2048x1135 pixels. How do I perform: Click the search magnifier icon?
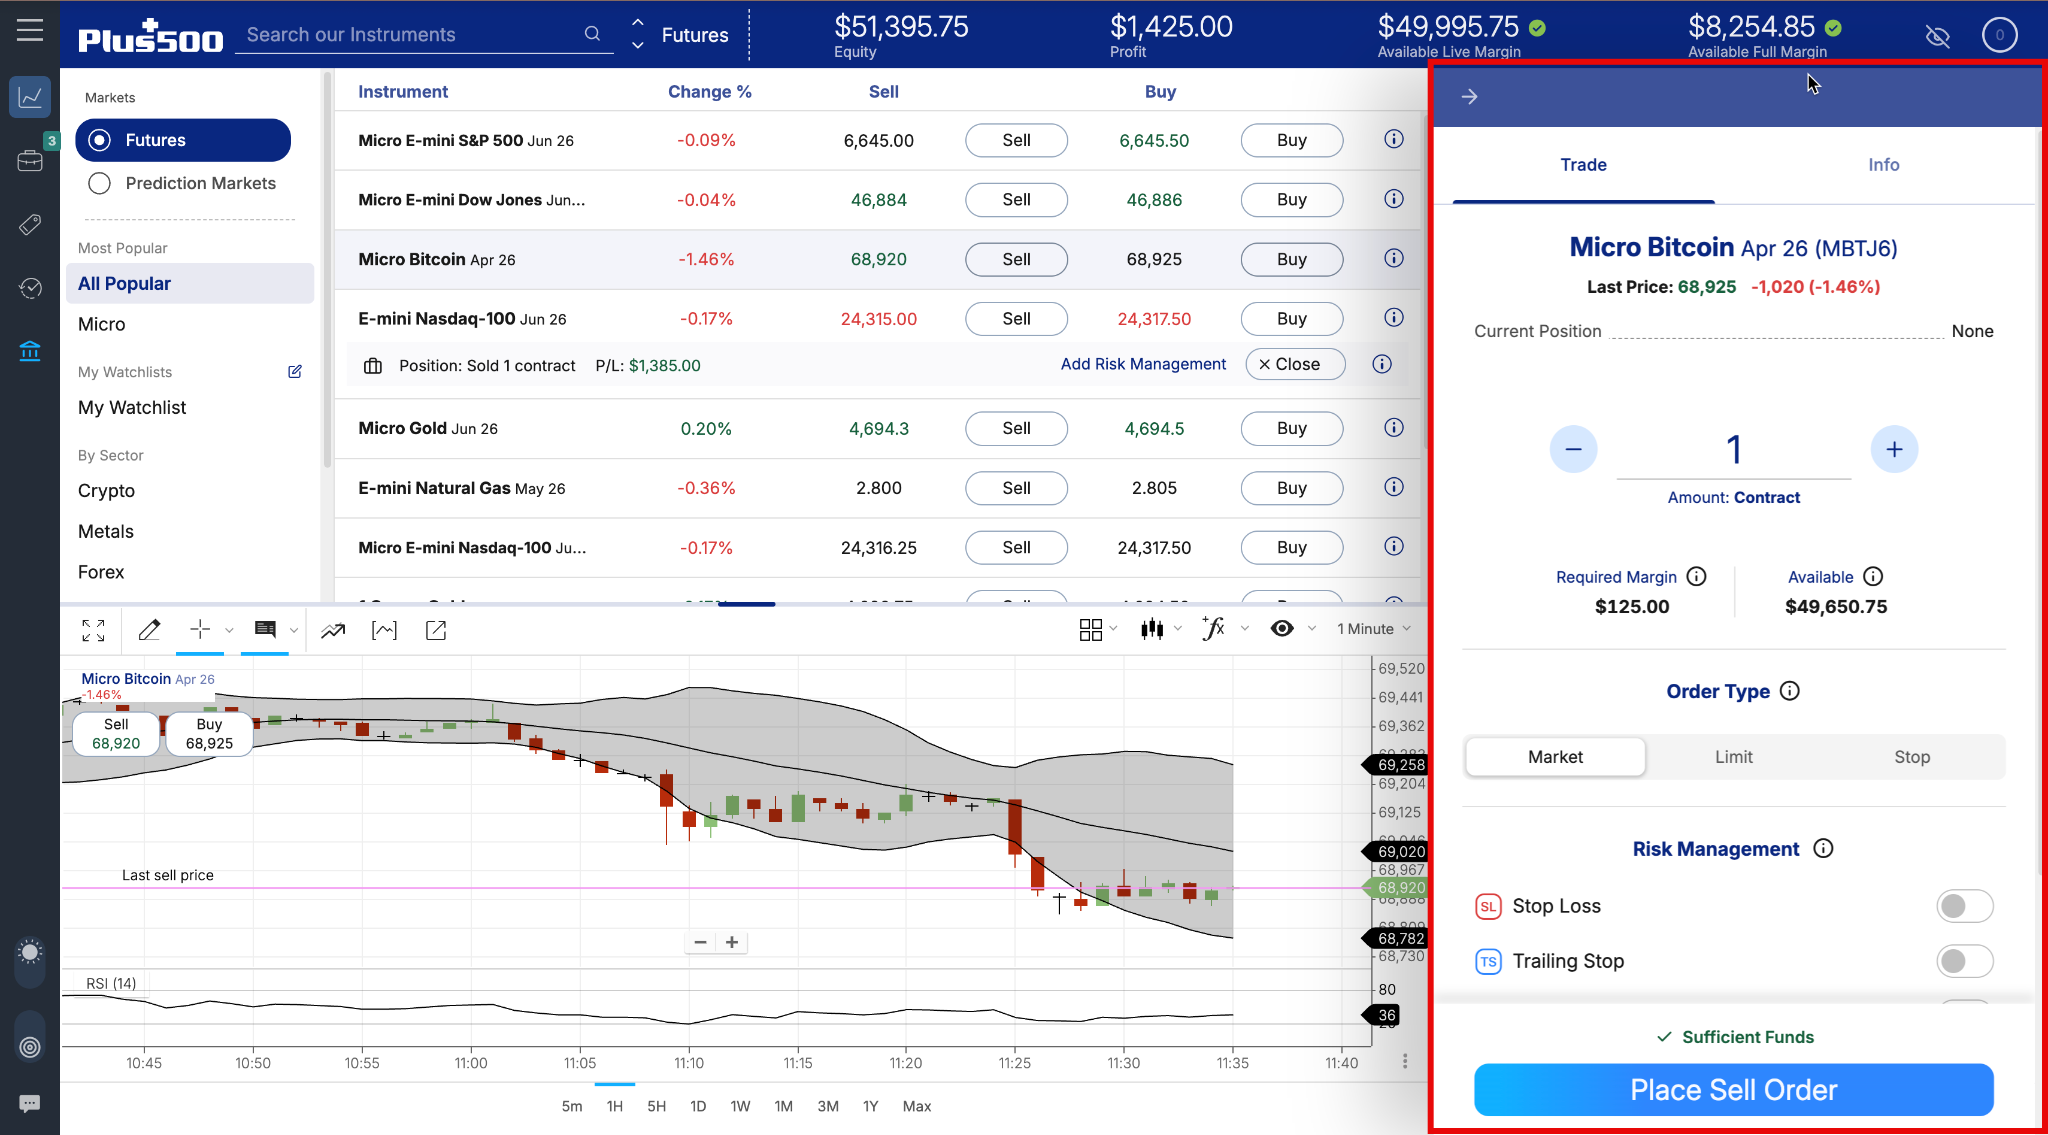coord(592,34)
